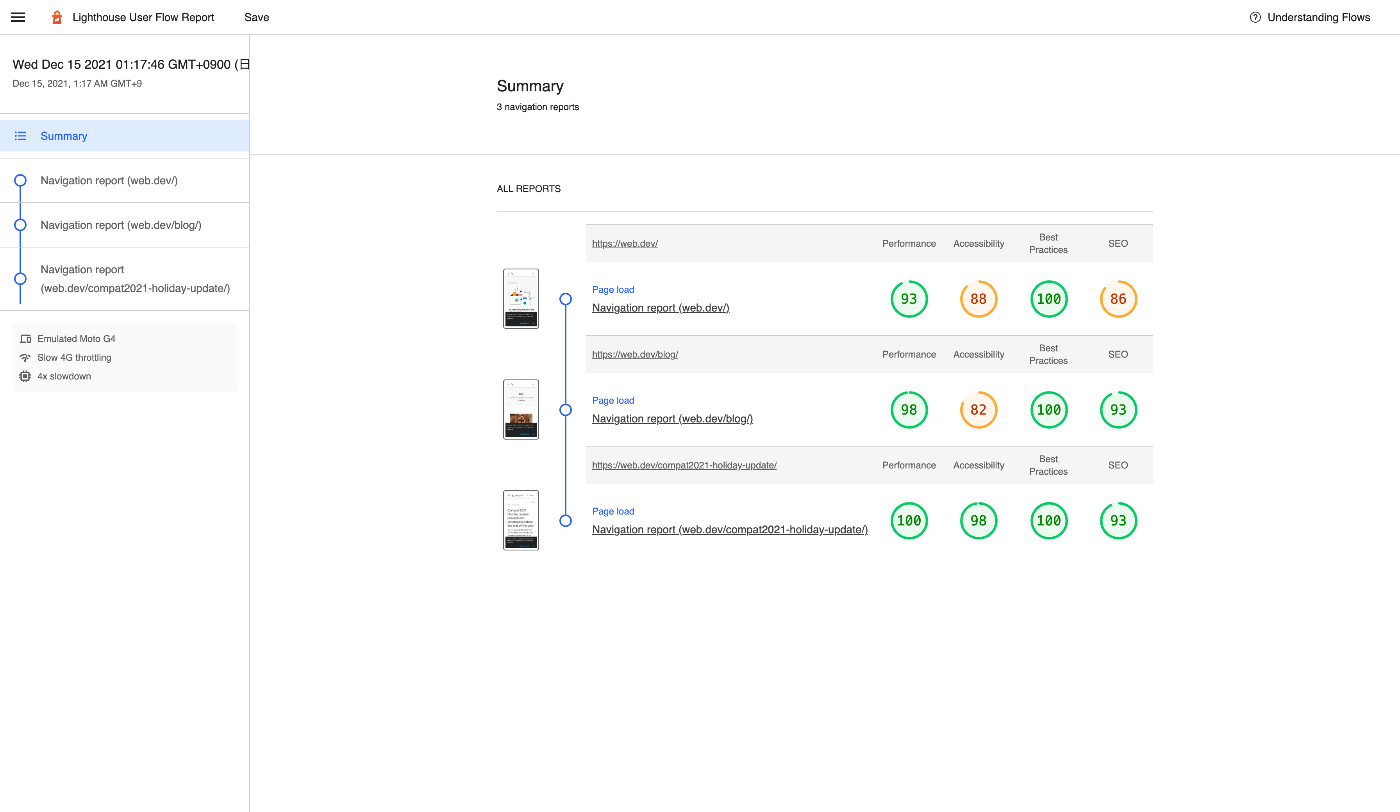Open the https://web.dev/ URL link
This screenshot has width=1400, height=812.
[x=625, y=243]
